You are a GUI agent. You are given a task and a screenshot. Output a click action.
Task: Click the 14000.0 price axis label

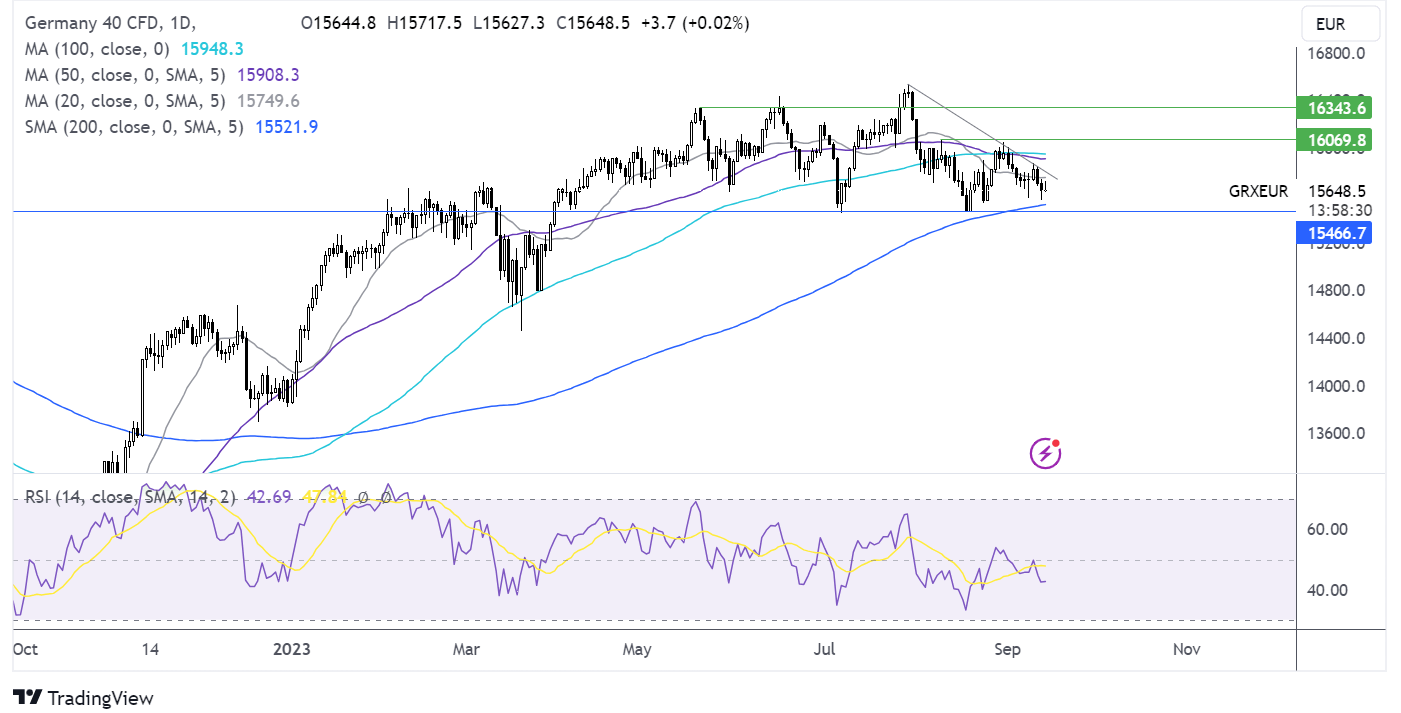pos(1336,386)
